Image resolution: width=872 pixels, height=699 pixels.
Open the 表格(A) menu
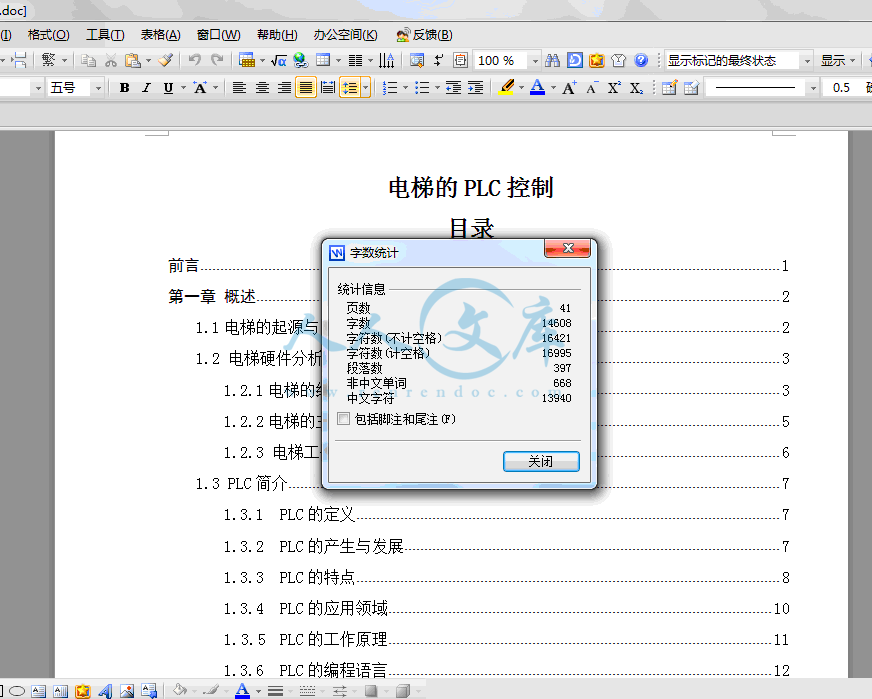(x=161, y=34)
